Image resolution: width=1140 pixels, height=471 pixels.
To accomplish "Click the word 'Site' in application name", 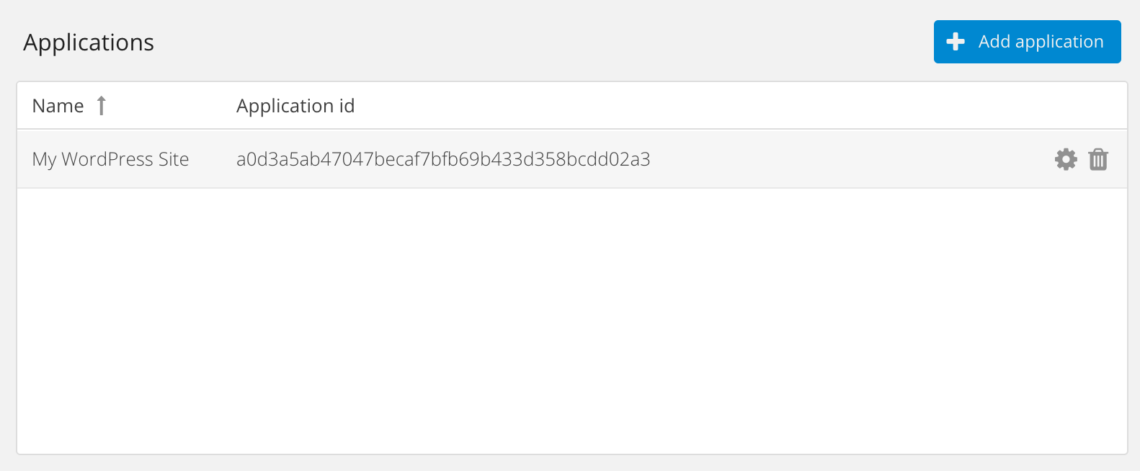I will click(x=172, y=159).
